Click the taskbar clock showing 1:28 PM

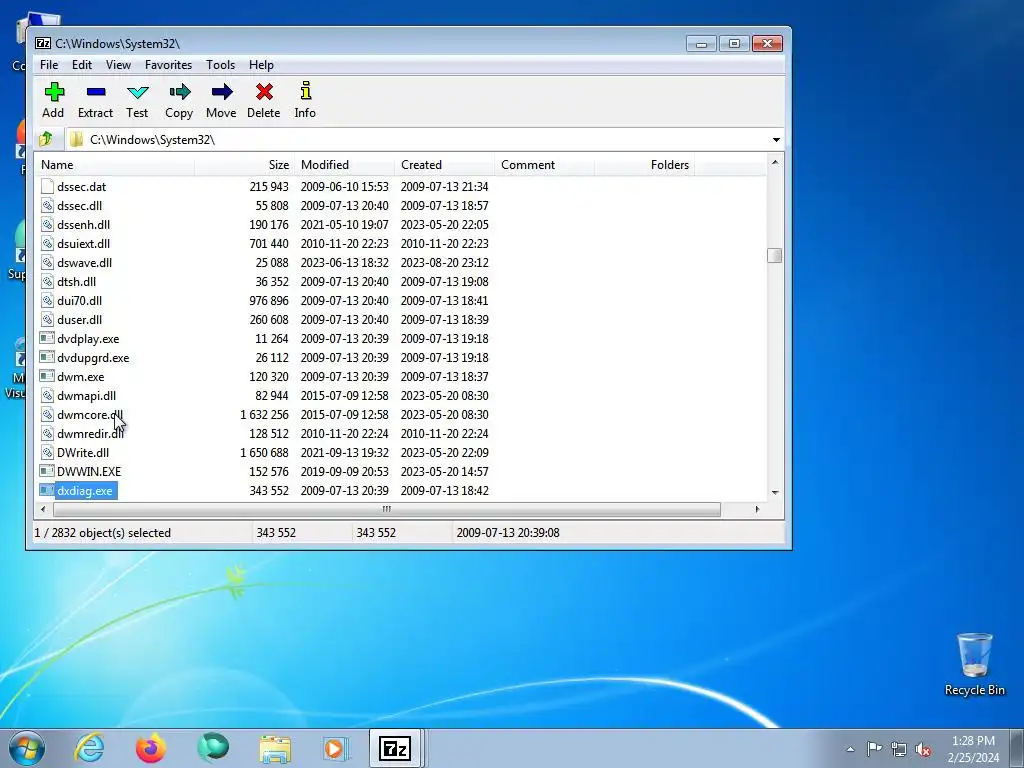coord(973,749)
